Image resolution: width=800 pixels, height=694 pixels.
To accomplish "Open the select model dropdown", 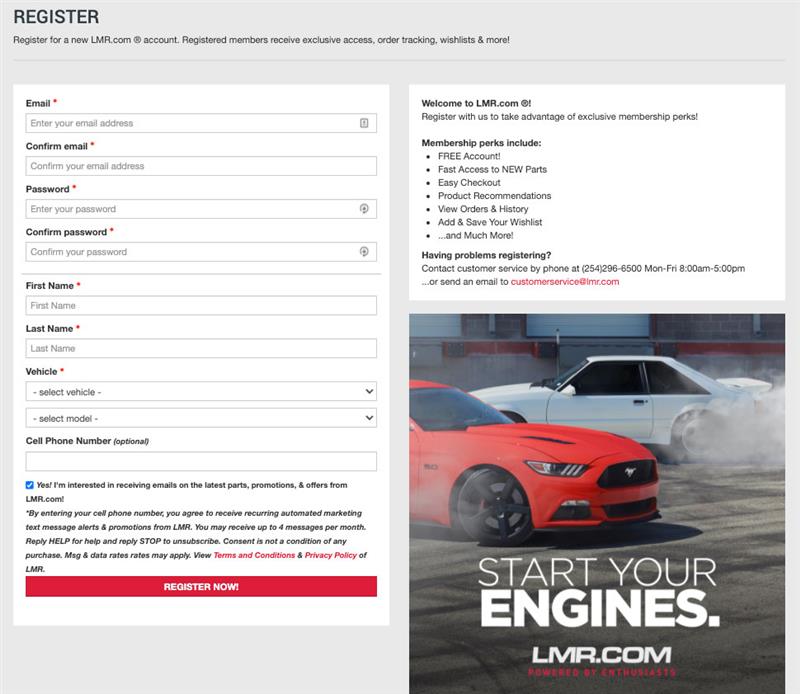I will point(201,418).
